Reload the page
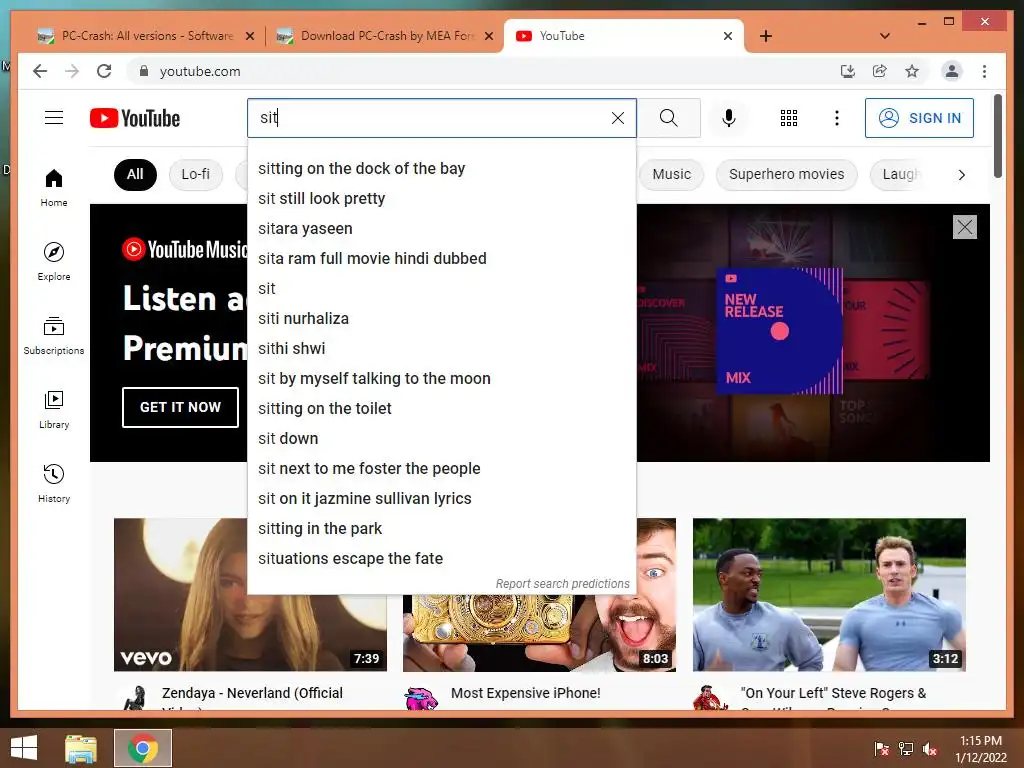The height and width of the screenshot is (768, 1024). (x=104, y=71)
